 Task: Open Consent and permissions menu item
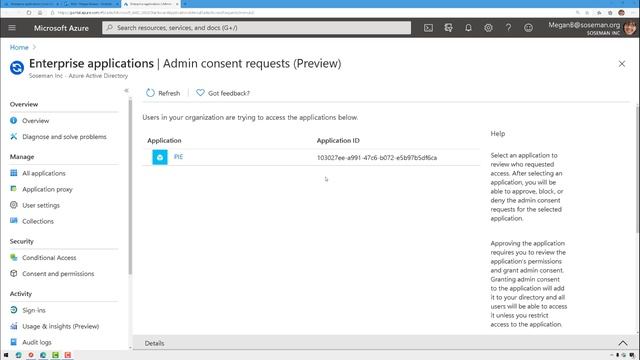(x=58, y=274)
